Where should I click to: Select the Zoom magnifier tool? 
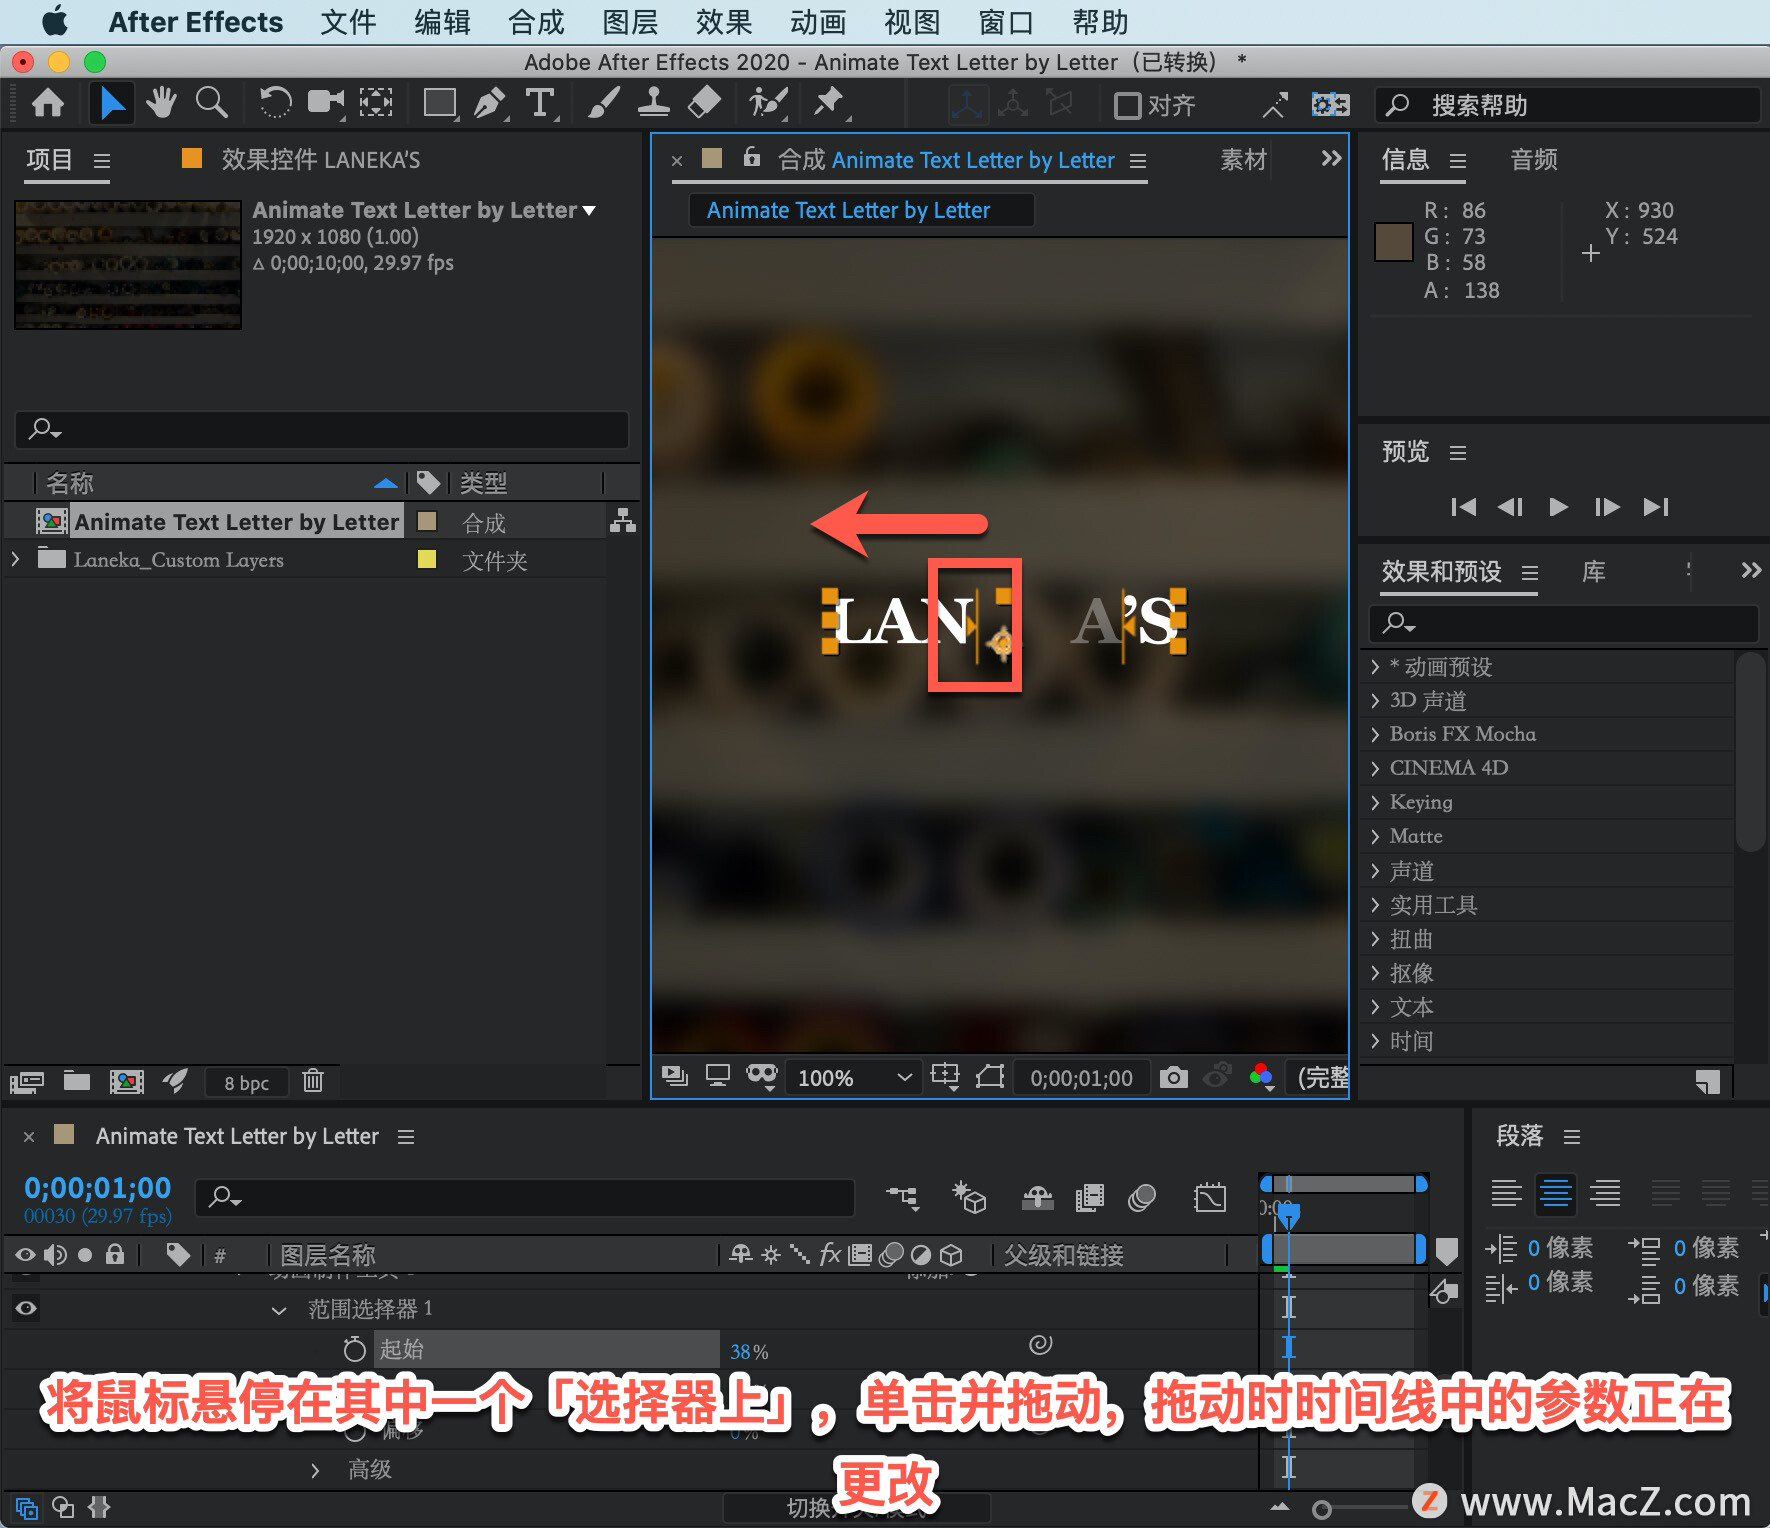211,103
